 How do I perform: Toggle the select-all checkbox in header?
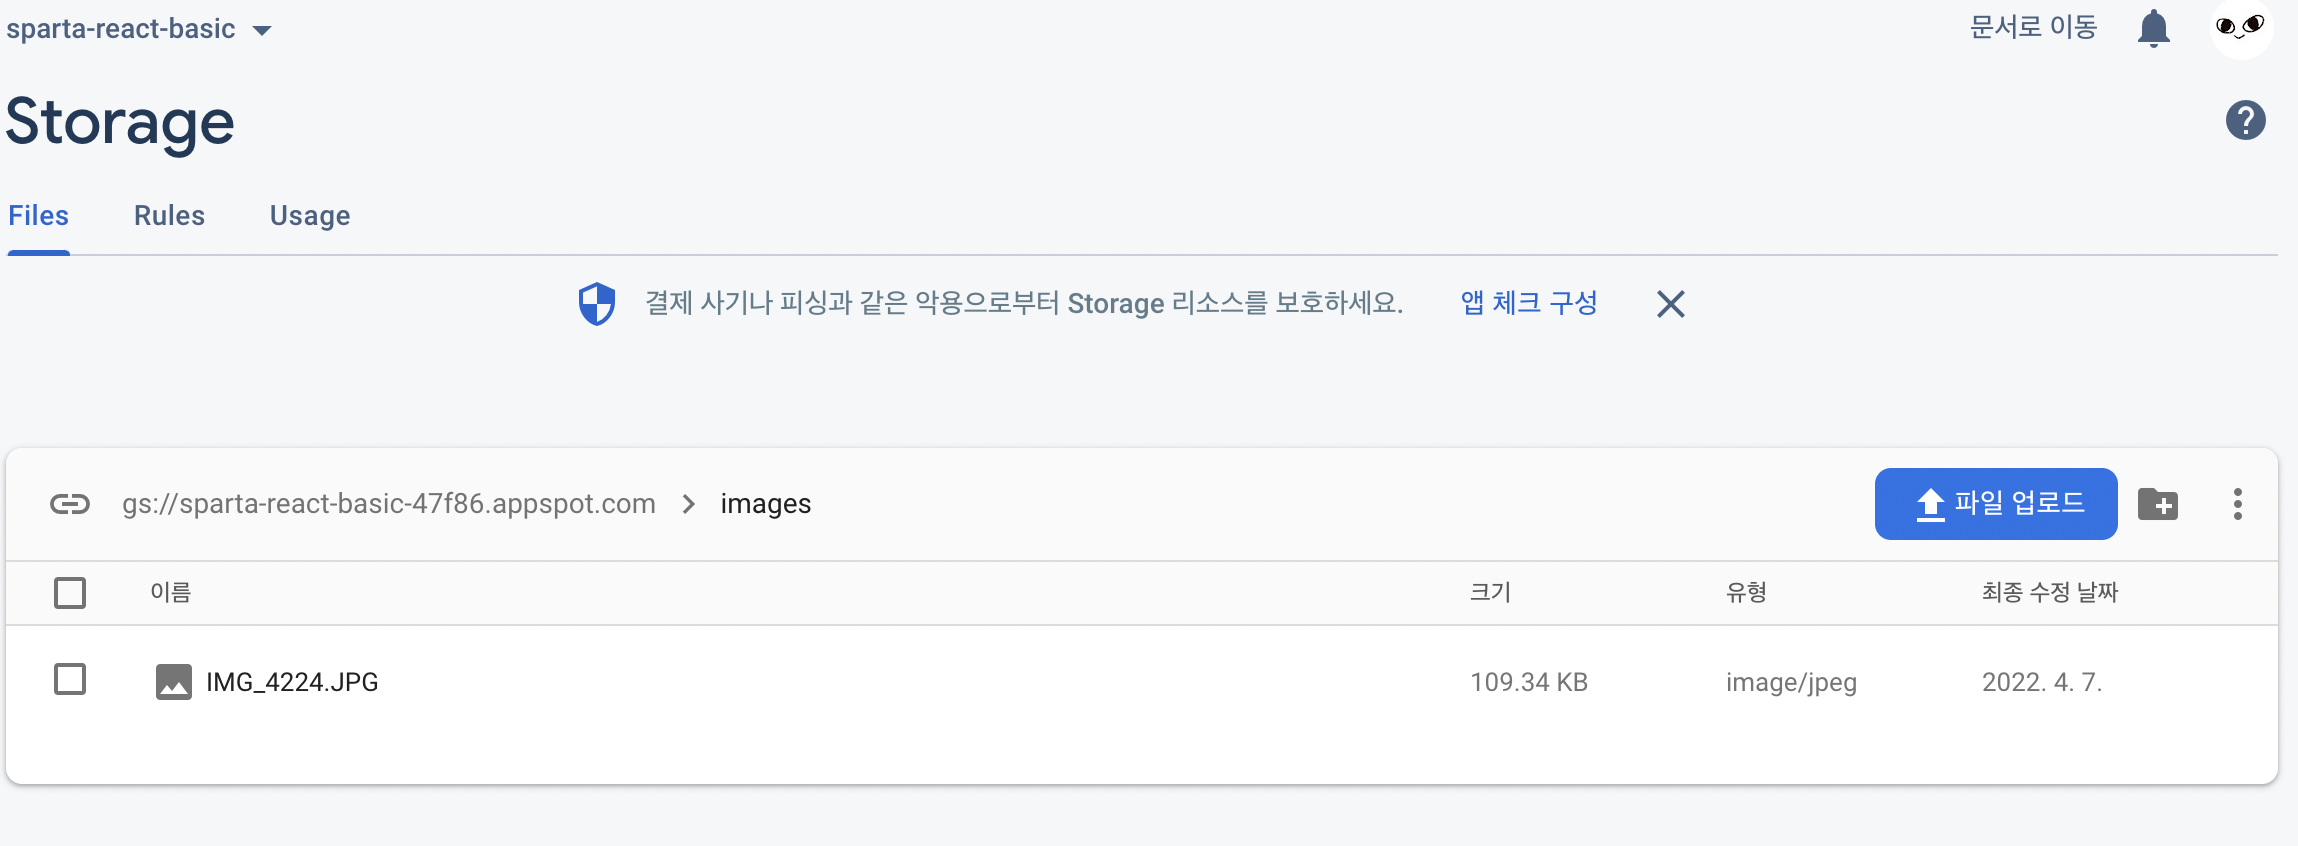pos(70,592)
